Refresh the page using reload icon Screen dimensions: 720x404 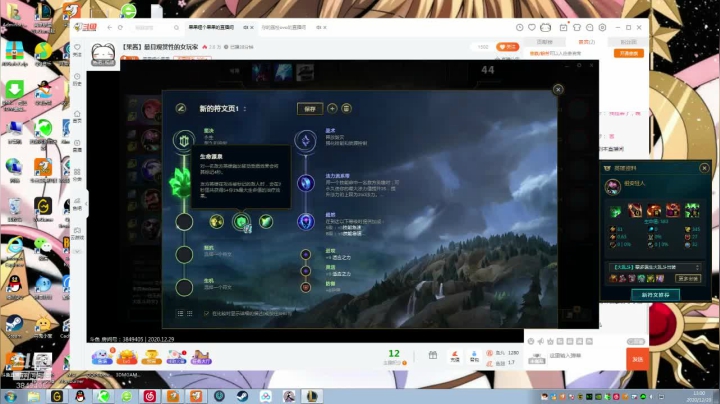tap(120, 28)
